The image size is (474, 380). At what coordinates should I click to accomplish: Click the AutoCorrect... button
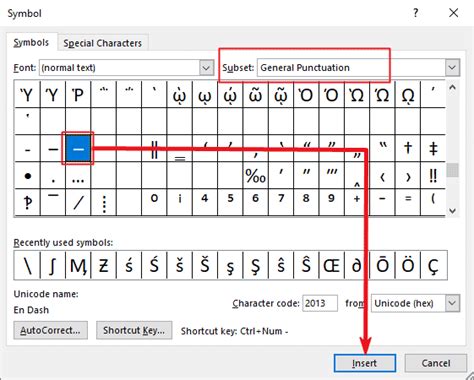[x=51, y=330]
